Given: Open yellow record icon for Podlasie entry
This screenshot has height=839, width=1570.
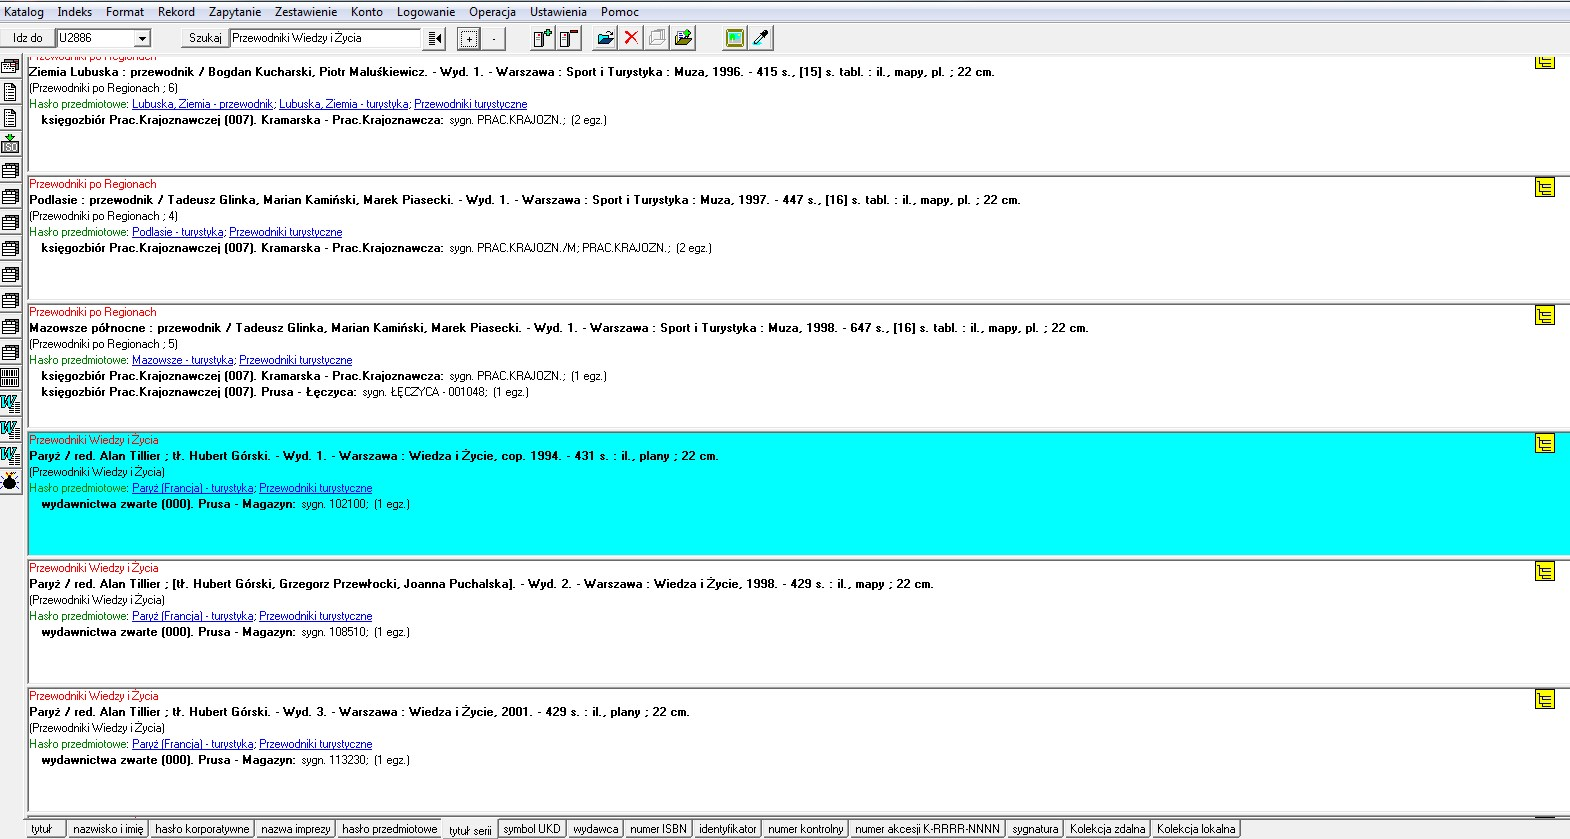Looking at the screenshot, I should point(1545,187).
